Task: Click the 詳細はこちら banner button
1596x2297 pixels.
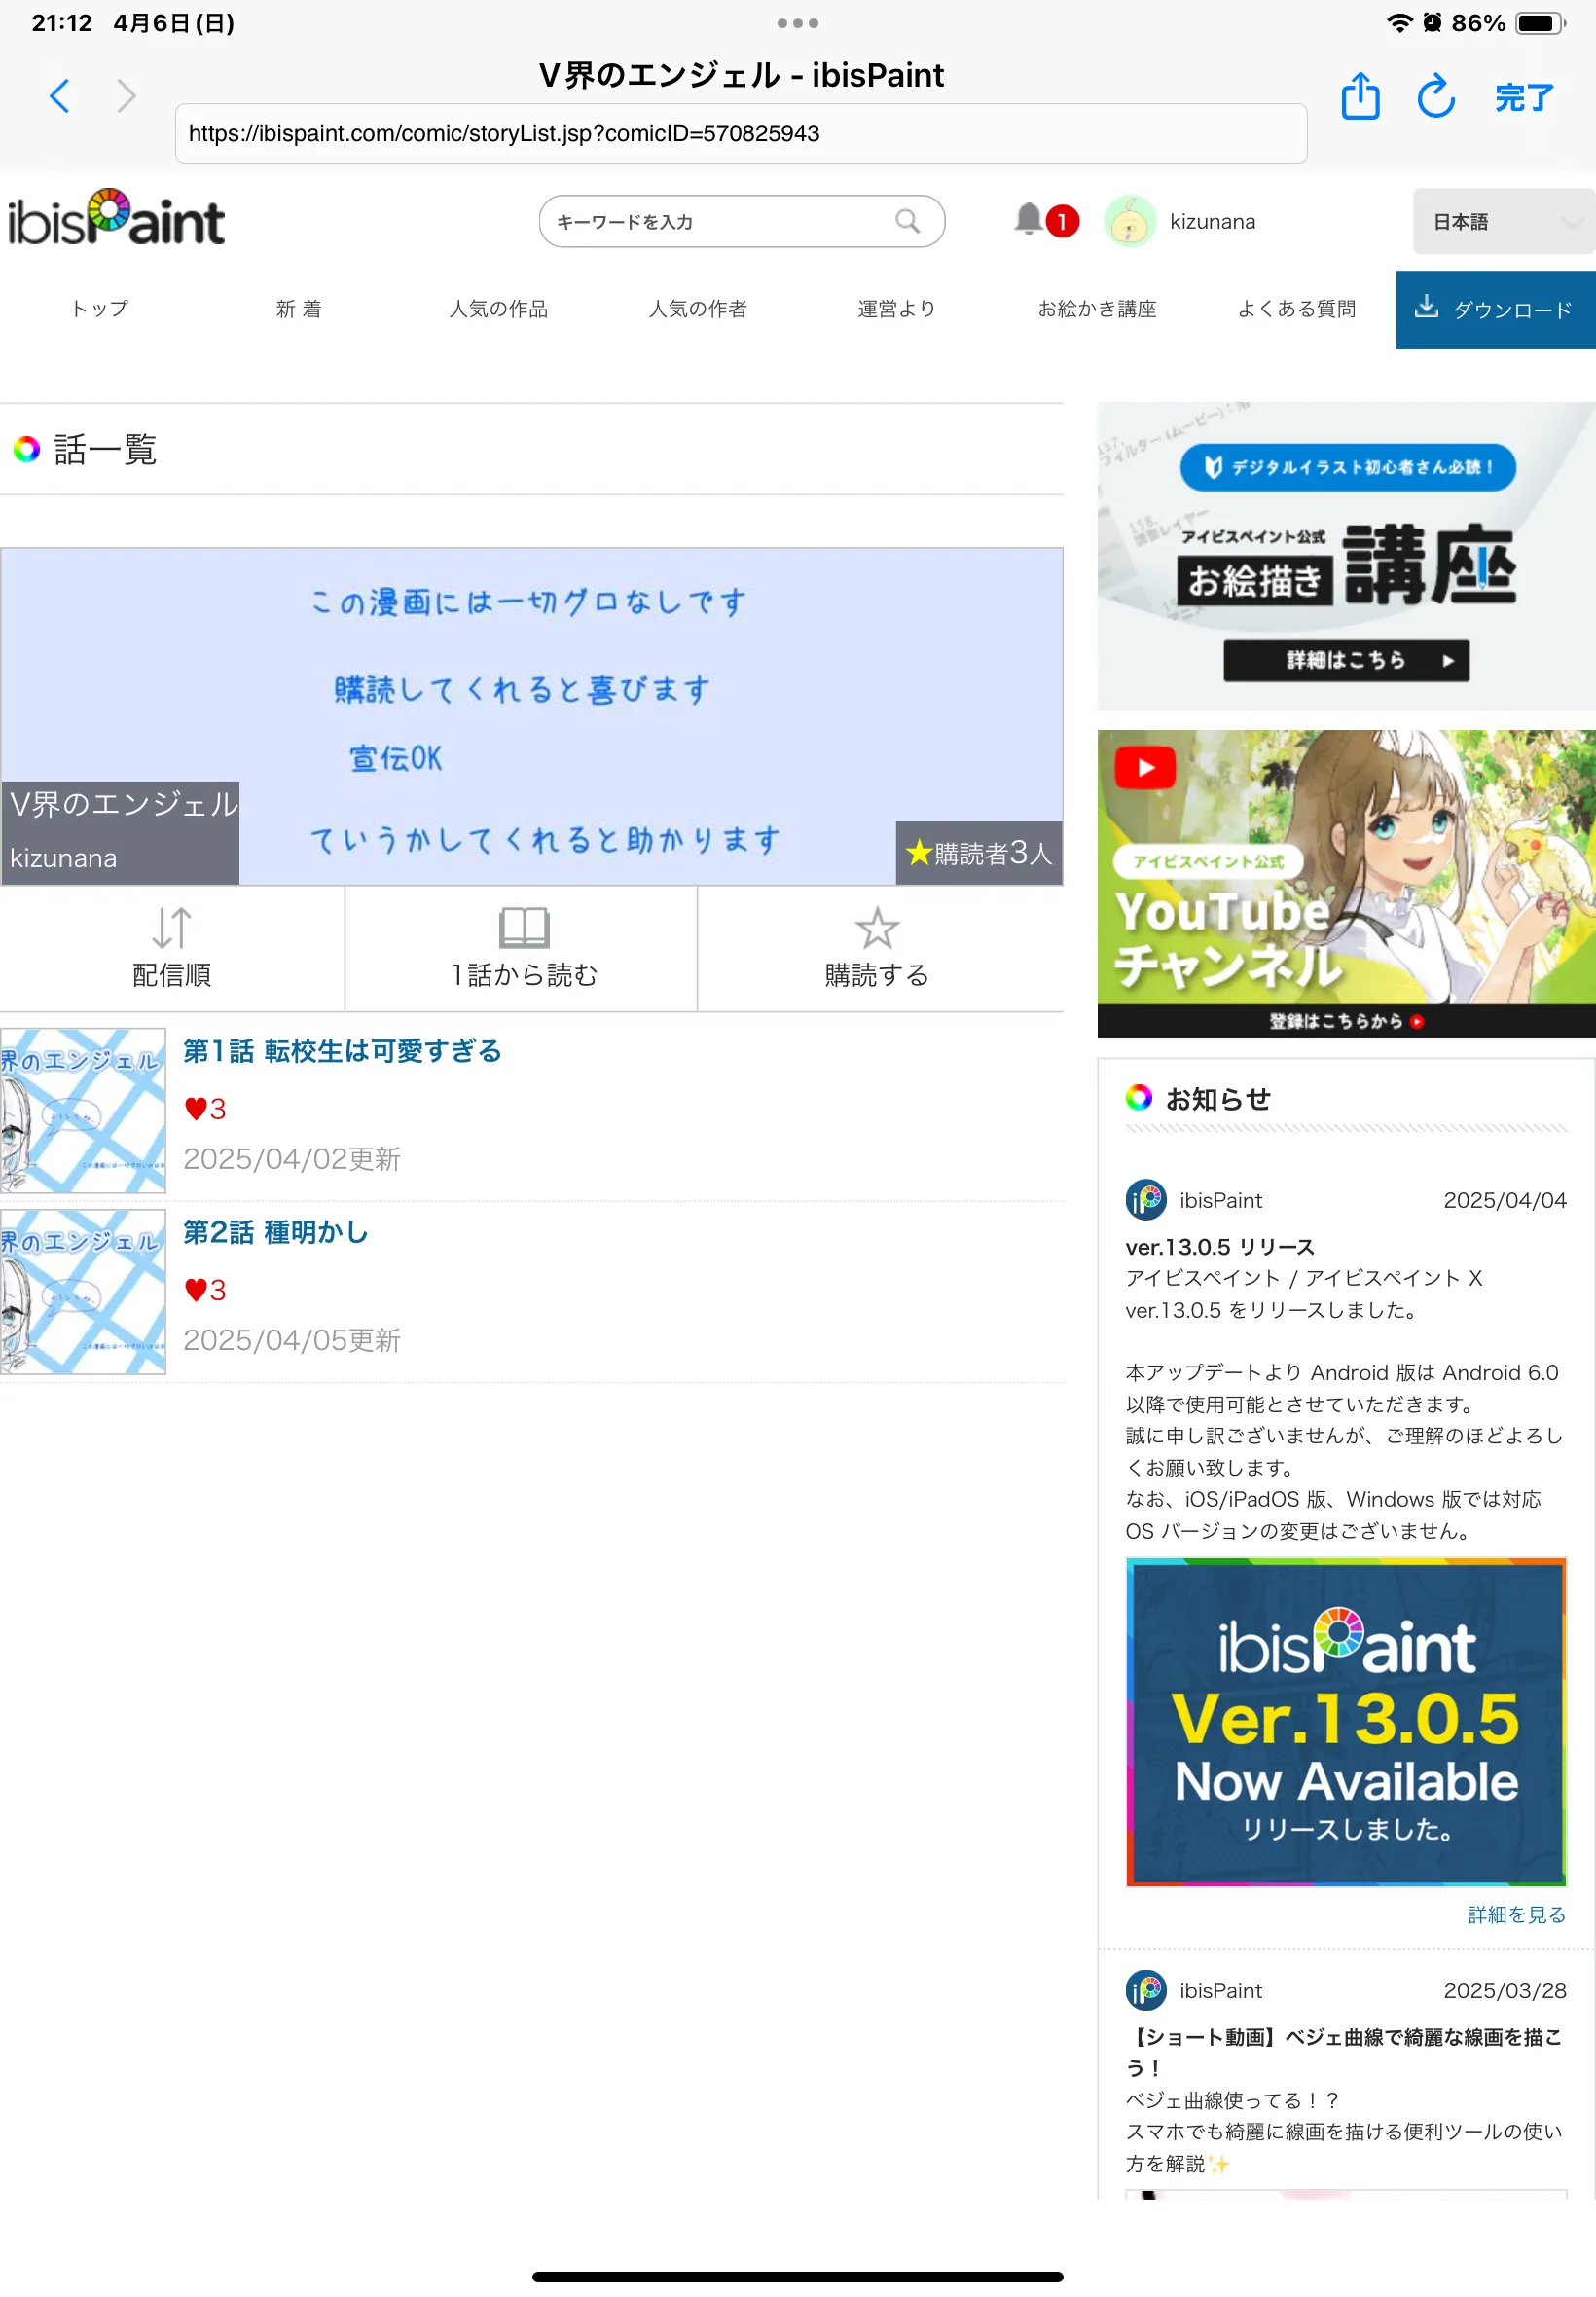Action: 1346,661
